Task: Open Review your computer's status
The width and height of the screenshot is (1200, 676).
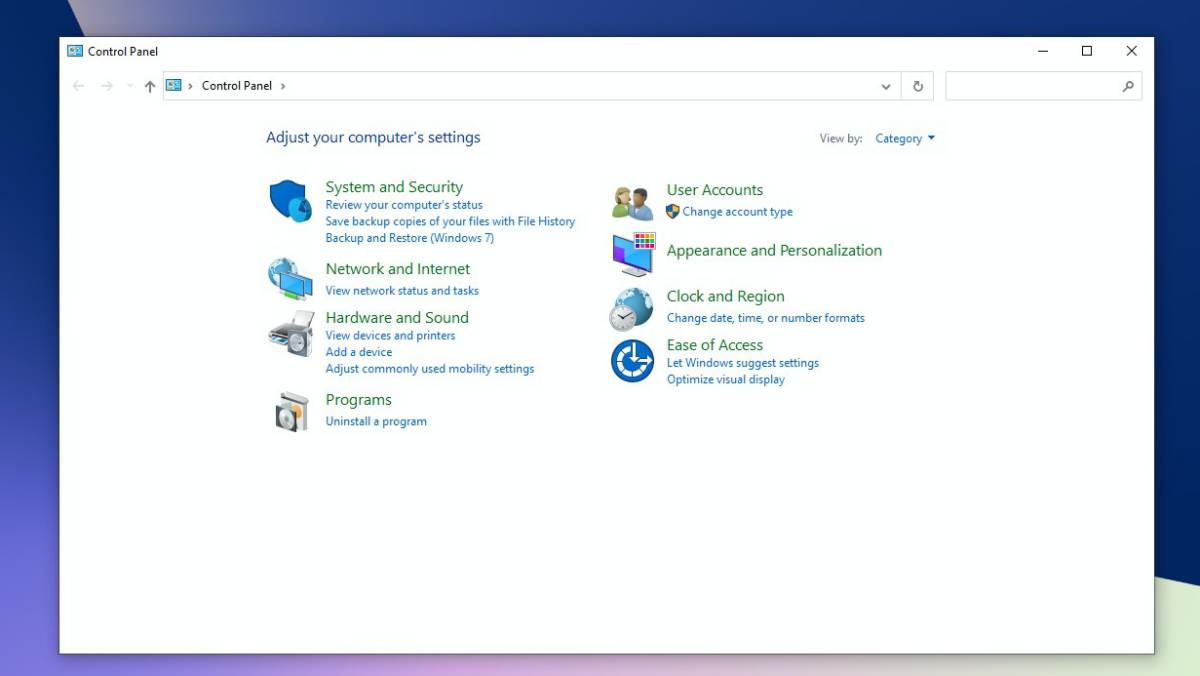Action: [x=404, y=205]
